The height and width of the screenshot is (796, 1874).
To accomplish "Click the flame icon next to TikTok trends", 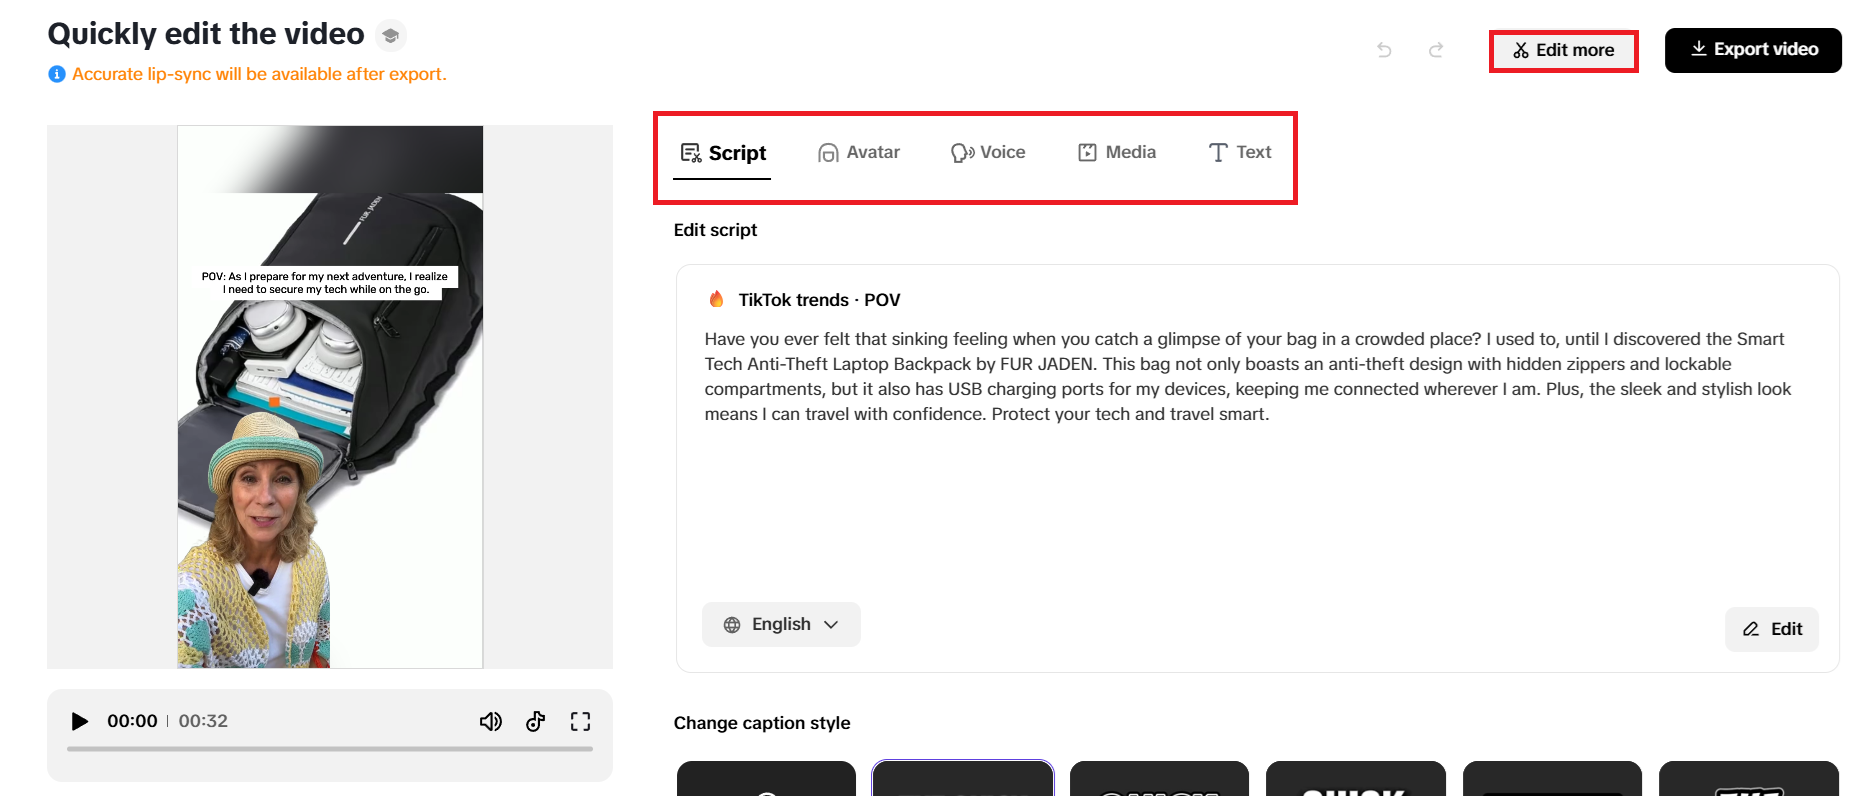I will [x=716, y=299].
